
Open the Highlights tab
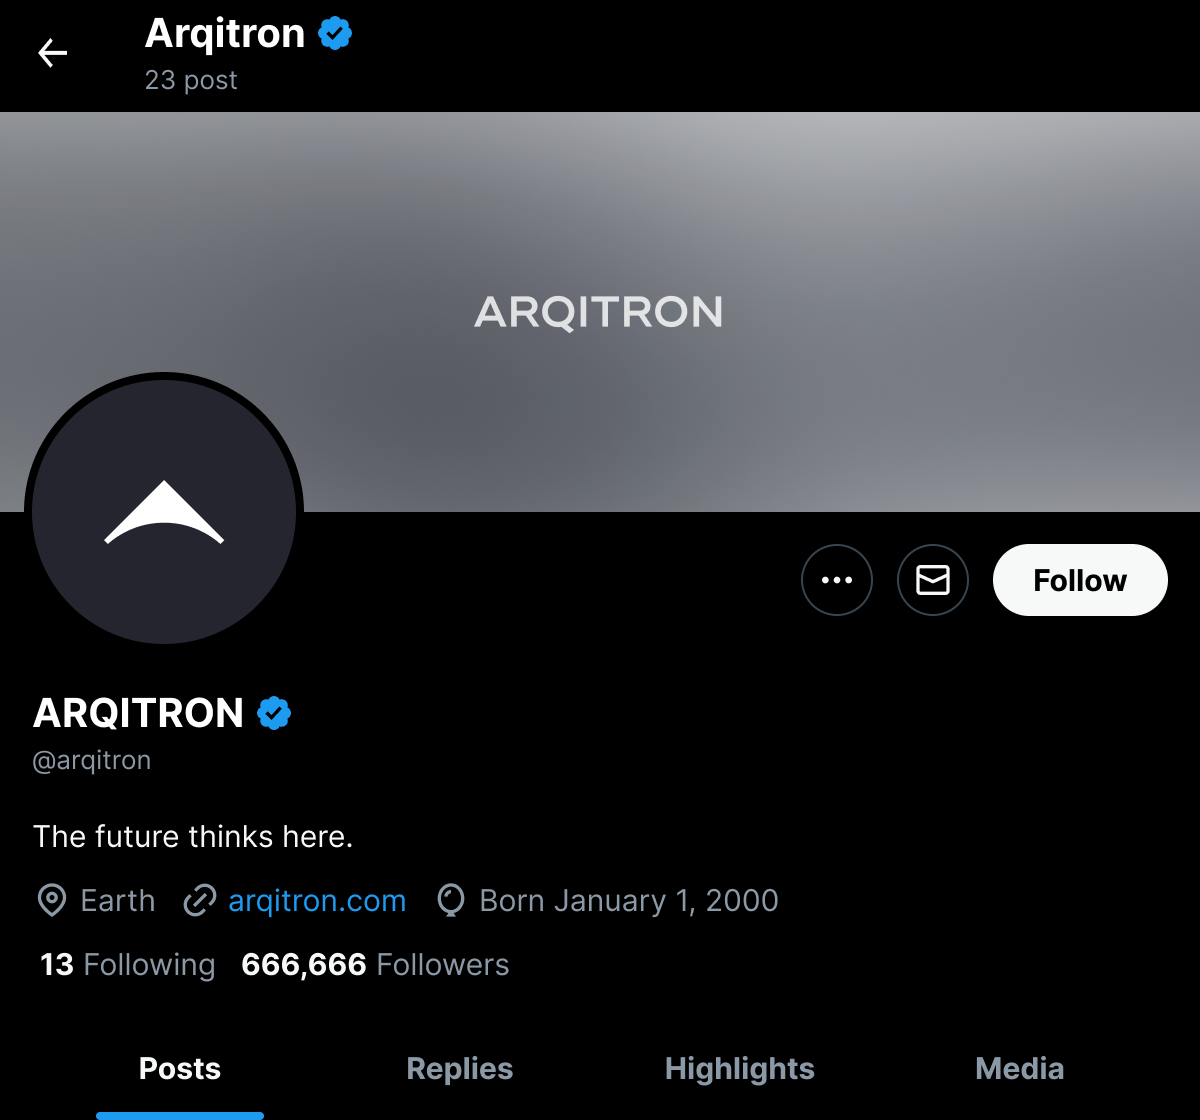coord(740,1069)
